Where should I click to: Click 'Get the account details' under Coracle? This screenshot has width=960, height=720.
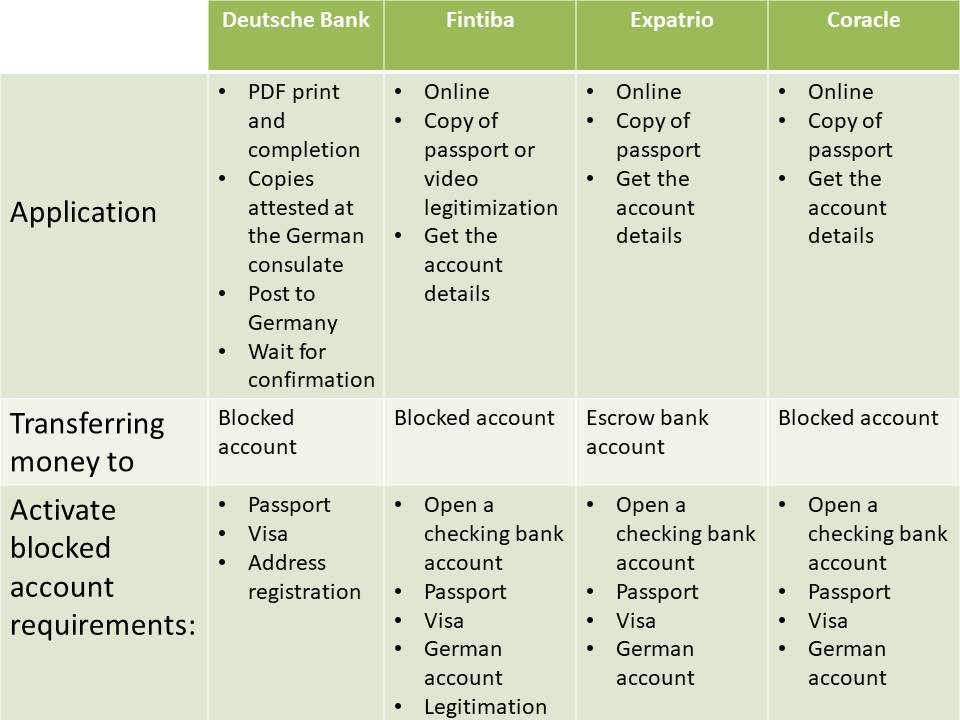coord(847,207)
